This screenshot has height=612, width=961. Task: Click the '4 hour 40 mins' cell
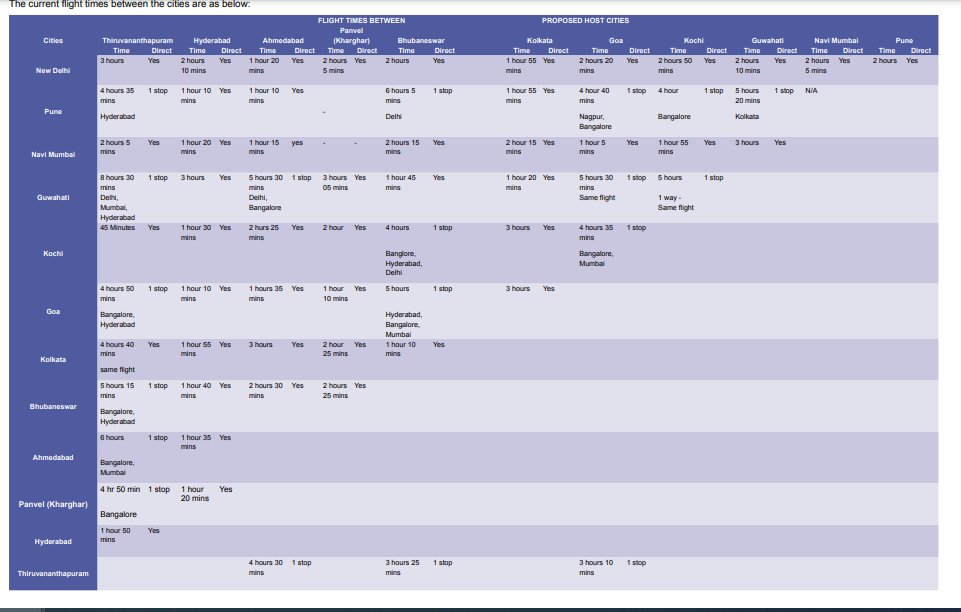coord(594,95)
